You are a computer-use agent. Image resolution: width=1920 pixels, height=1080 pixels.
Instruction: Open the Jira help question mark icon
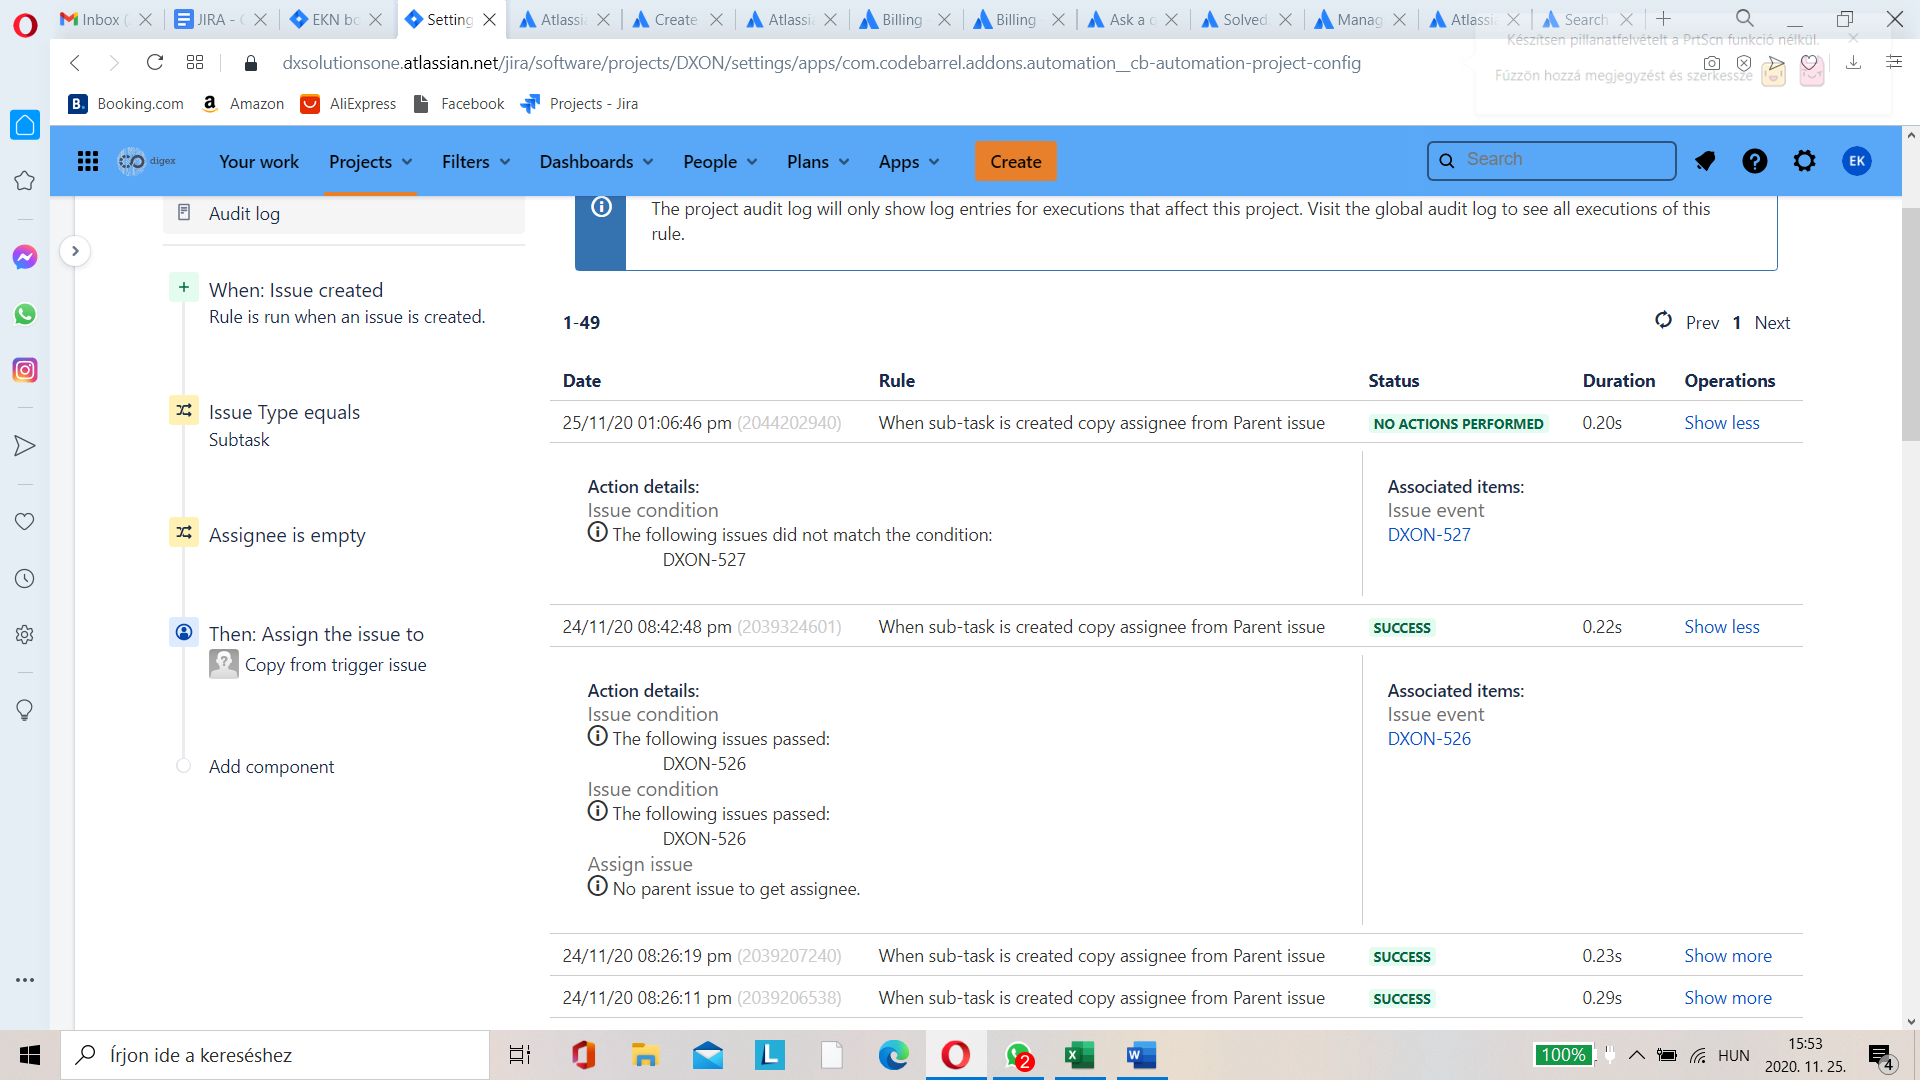pyautogui.click(x=1754, y=161)
